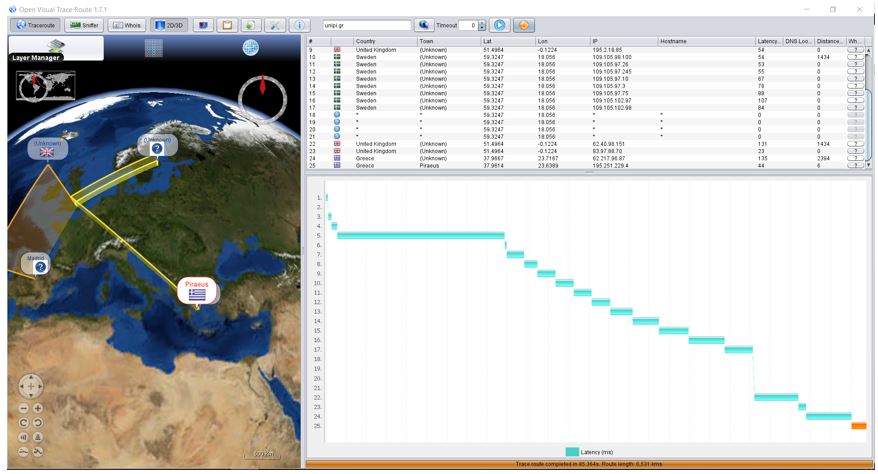Tilt the map view down

(38, 437)
